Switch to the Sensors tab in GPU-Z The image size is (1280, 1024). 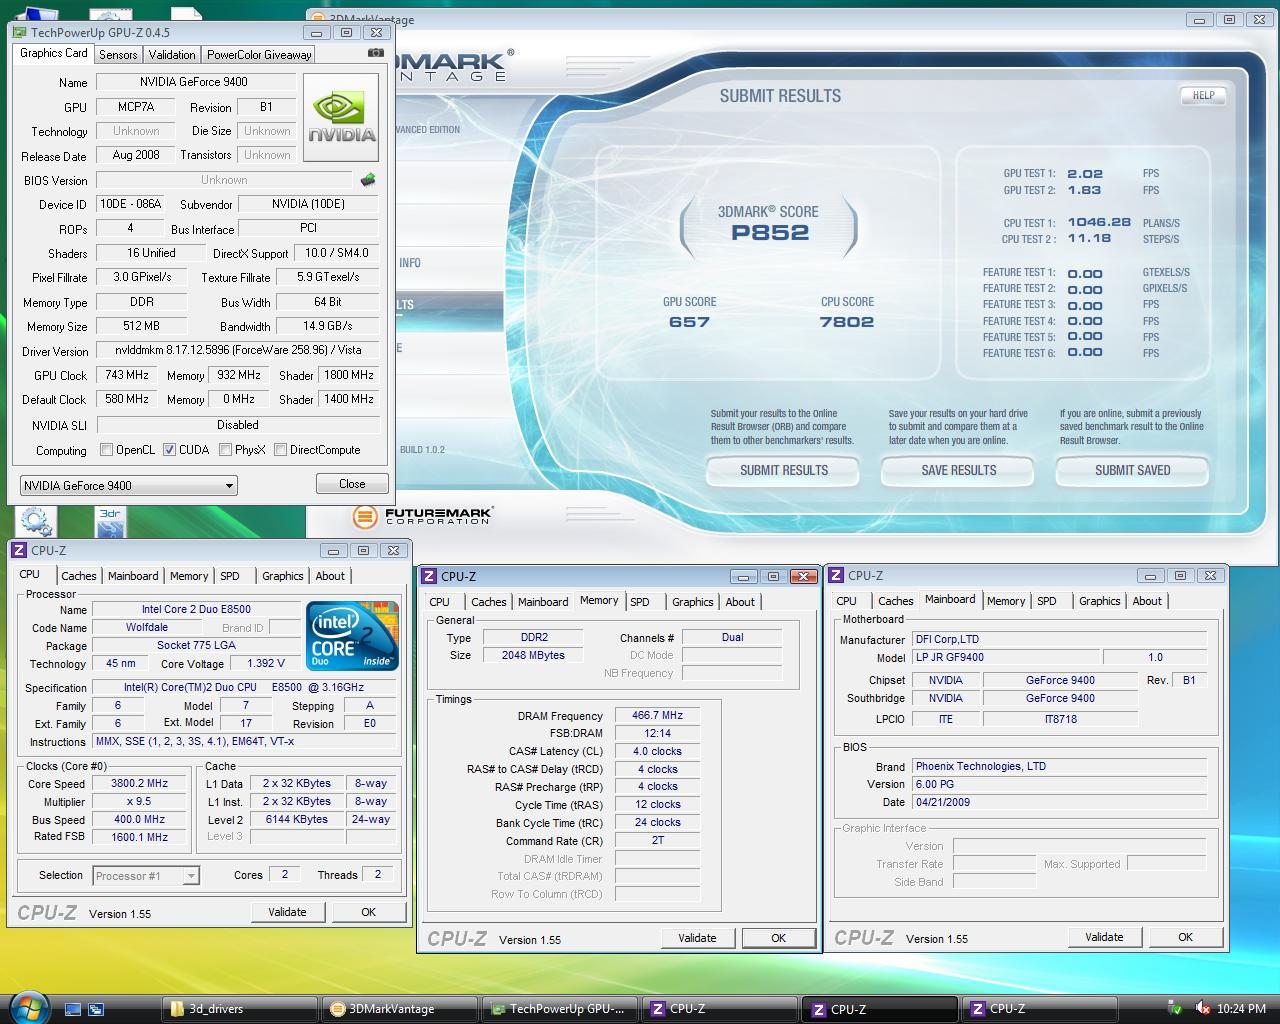tap(118, 55)
